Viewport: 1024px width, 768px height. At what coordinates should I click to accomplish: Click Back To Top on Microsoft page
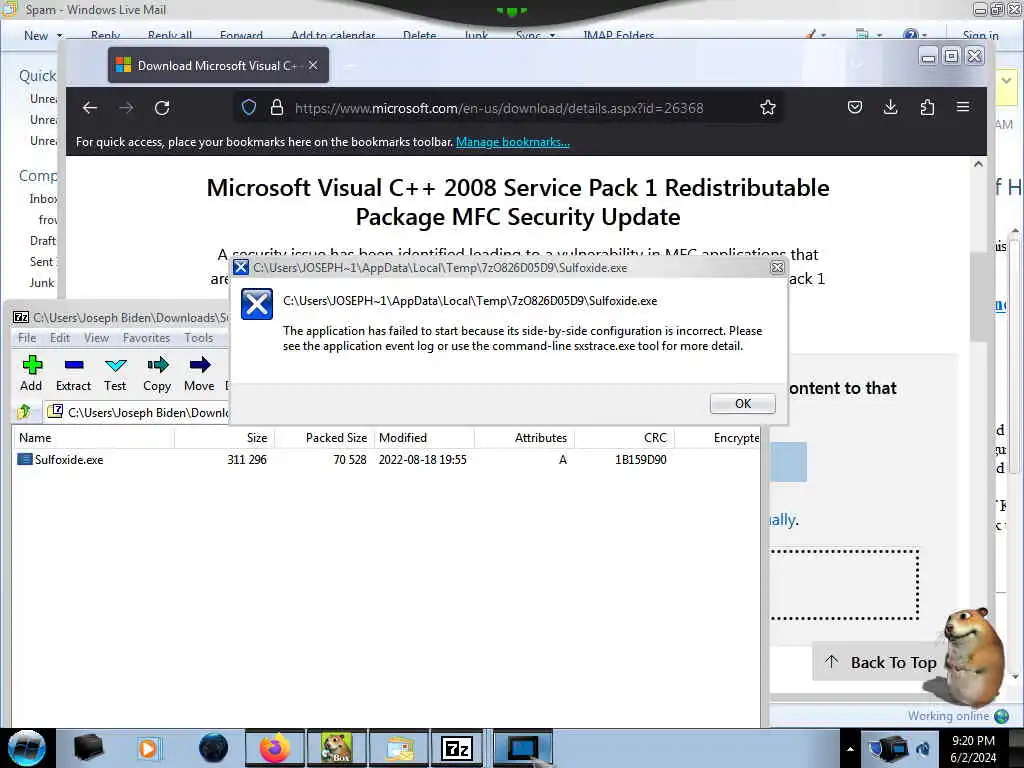pyautogui.click(x=880, y=662)
